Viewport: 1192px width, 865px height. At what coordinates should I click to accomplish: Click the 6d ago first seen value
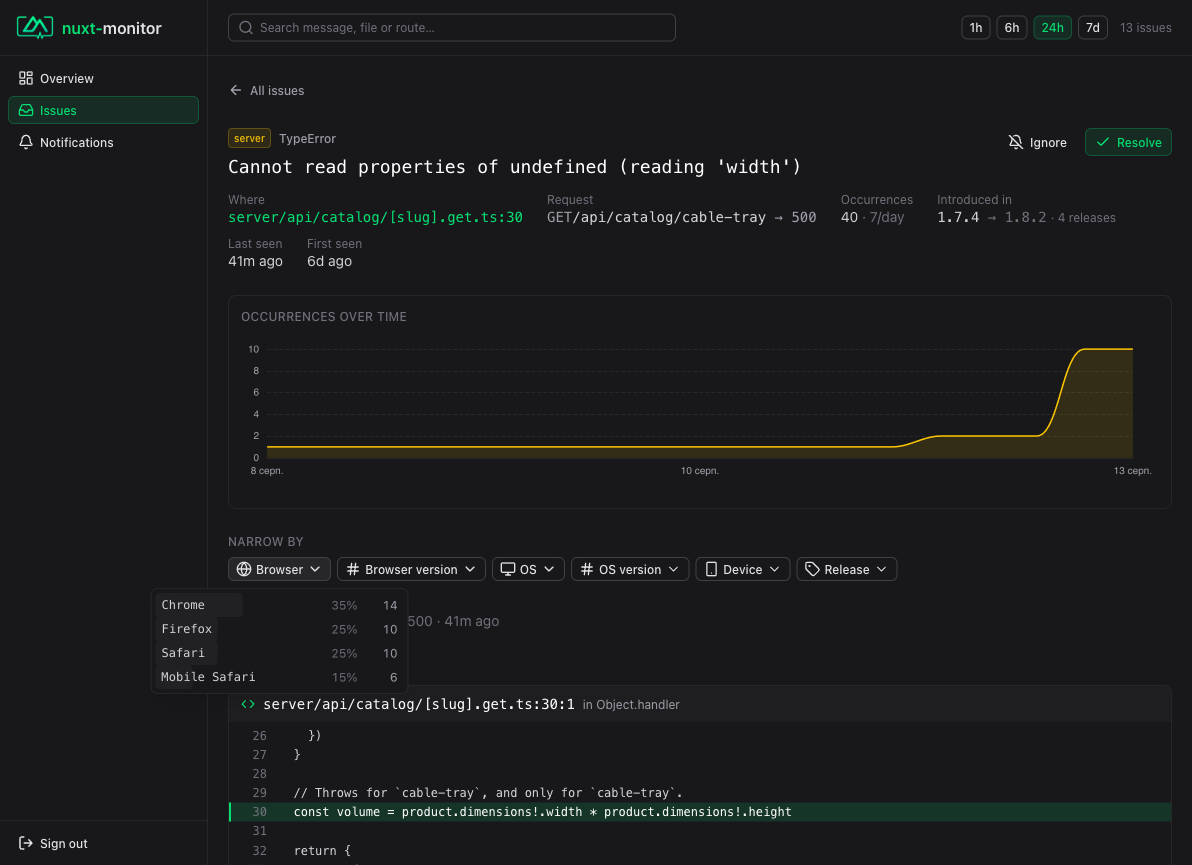click(329, 261)
